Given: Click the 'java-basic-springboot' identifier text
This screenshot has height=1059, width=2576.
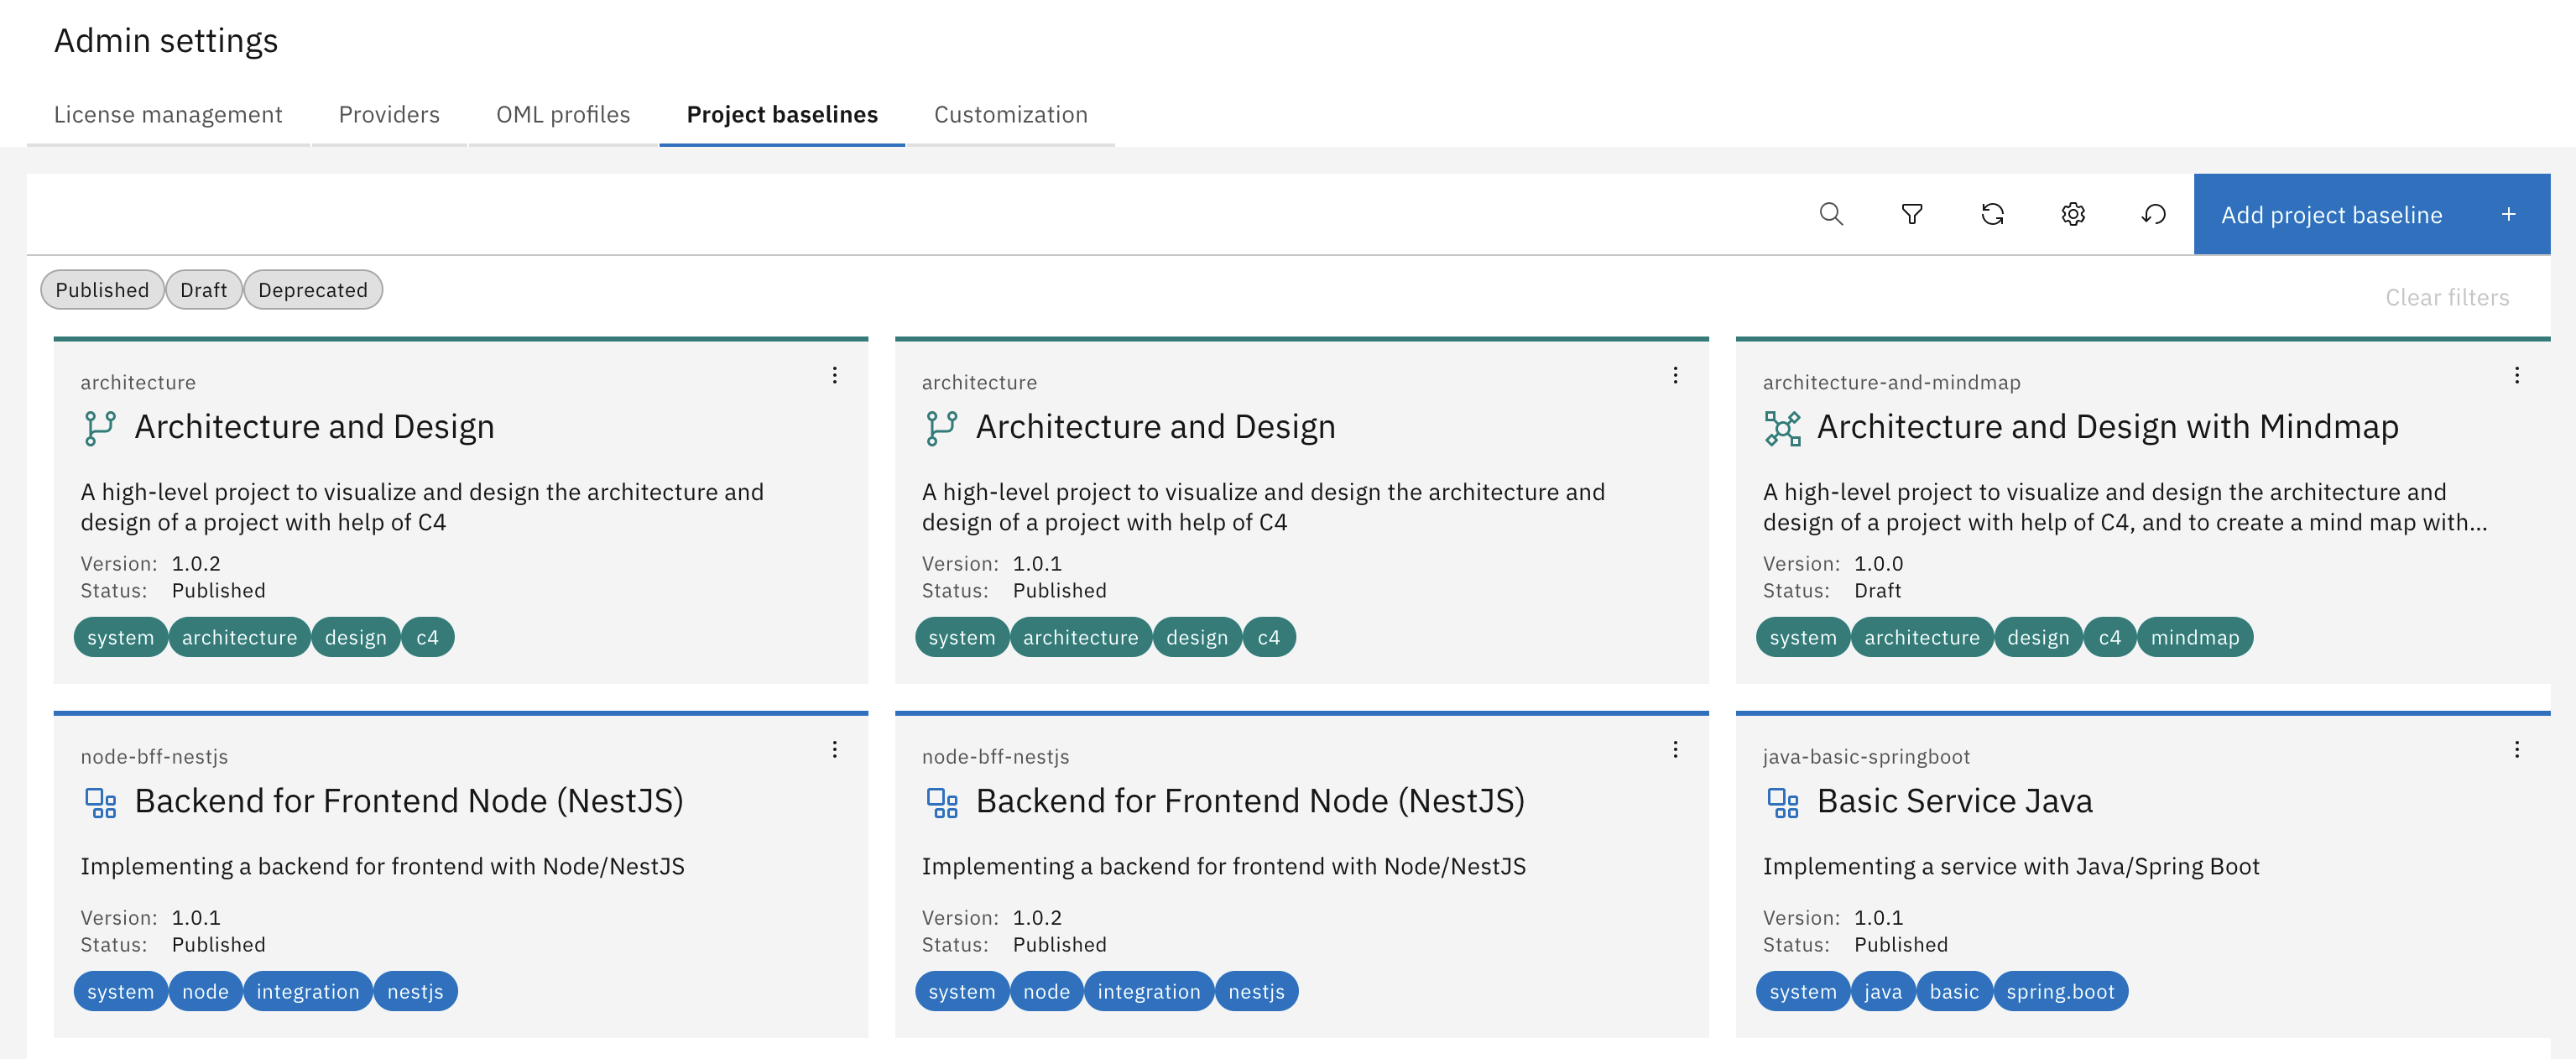Looking at the screenshot, I should coord(1866,756).
